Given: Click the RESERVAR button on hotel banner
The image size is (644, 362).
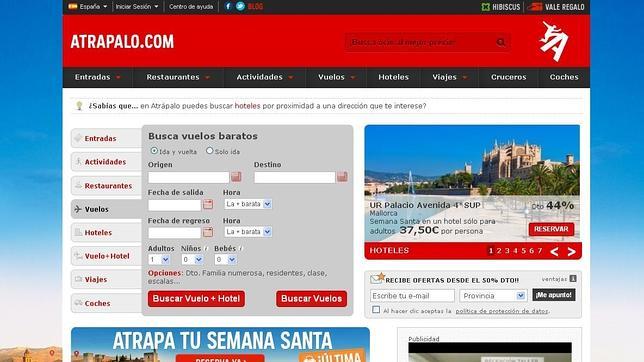Looking at the screenshot, I should [x=551, y=229].
